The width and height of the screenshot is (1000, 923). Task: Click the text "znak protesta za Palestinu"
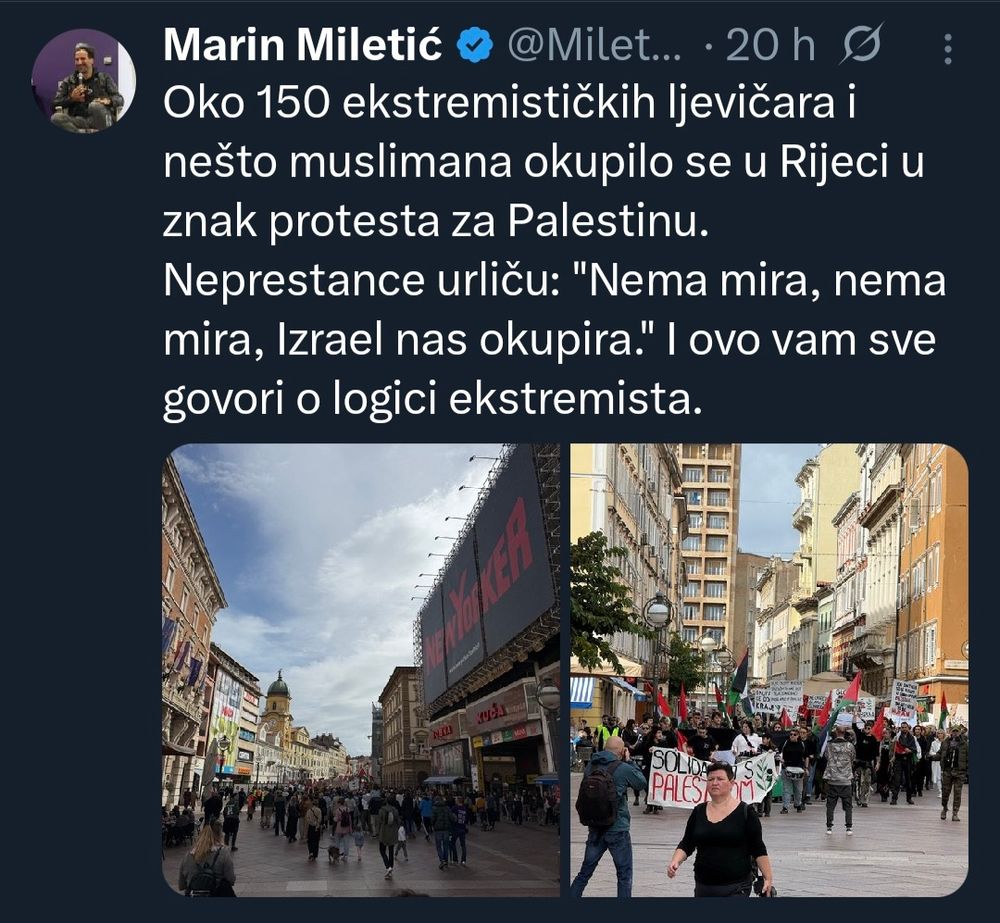coord(436,223)
